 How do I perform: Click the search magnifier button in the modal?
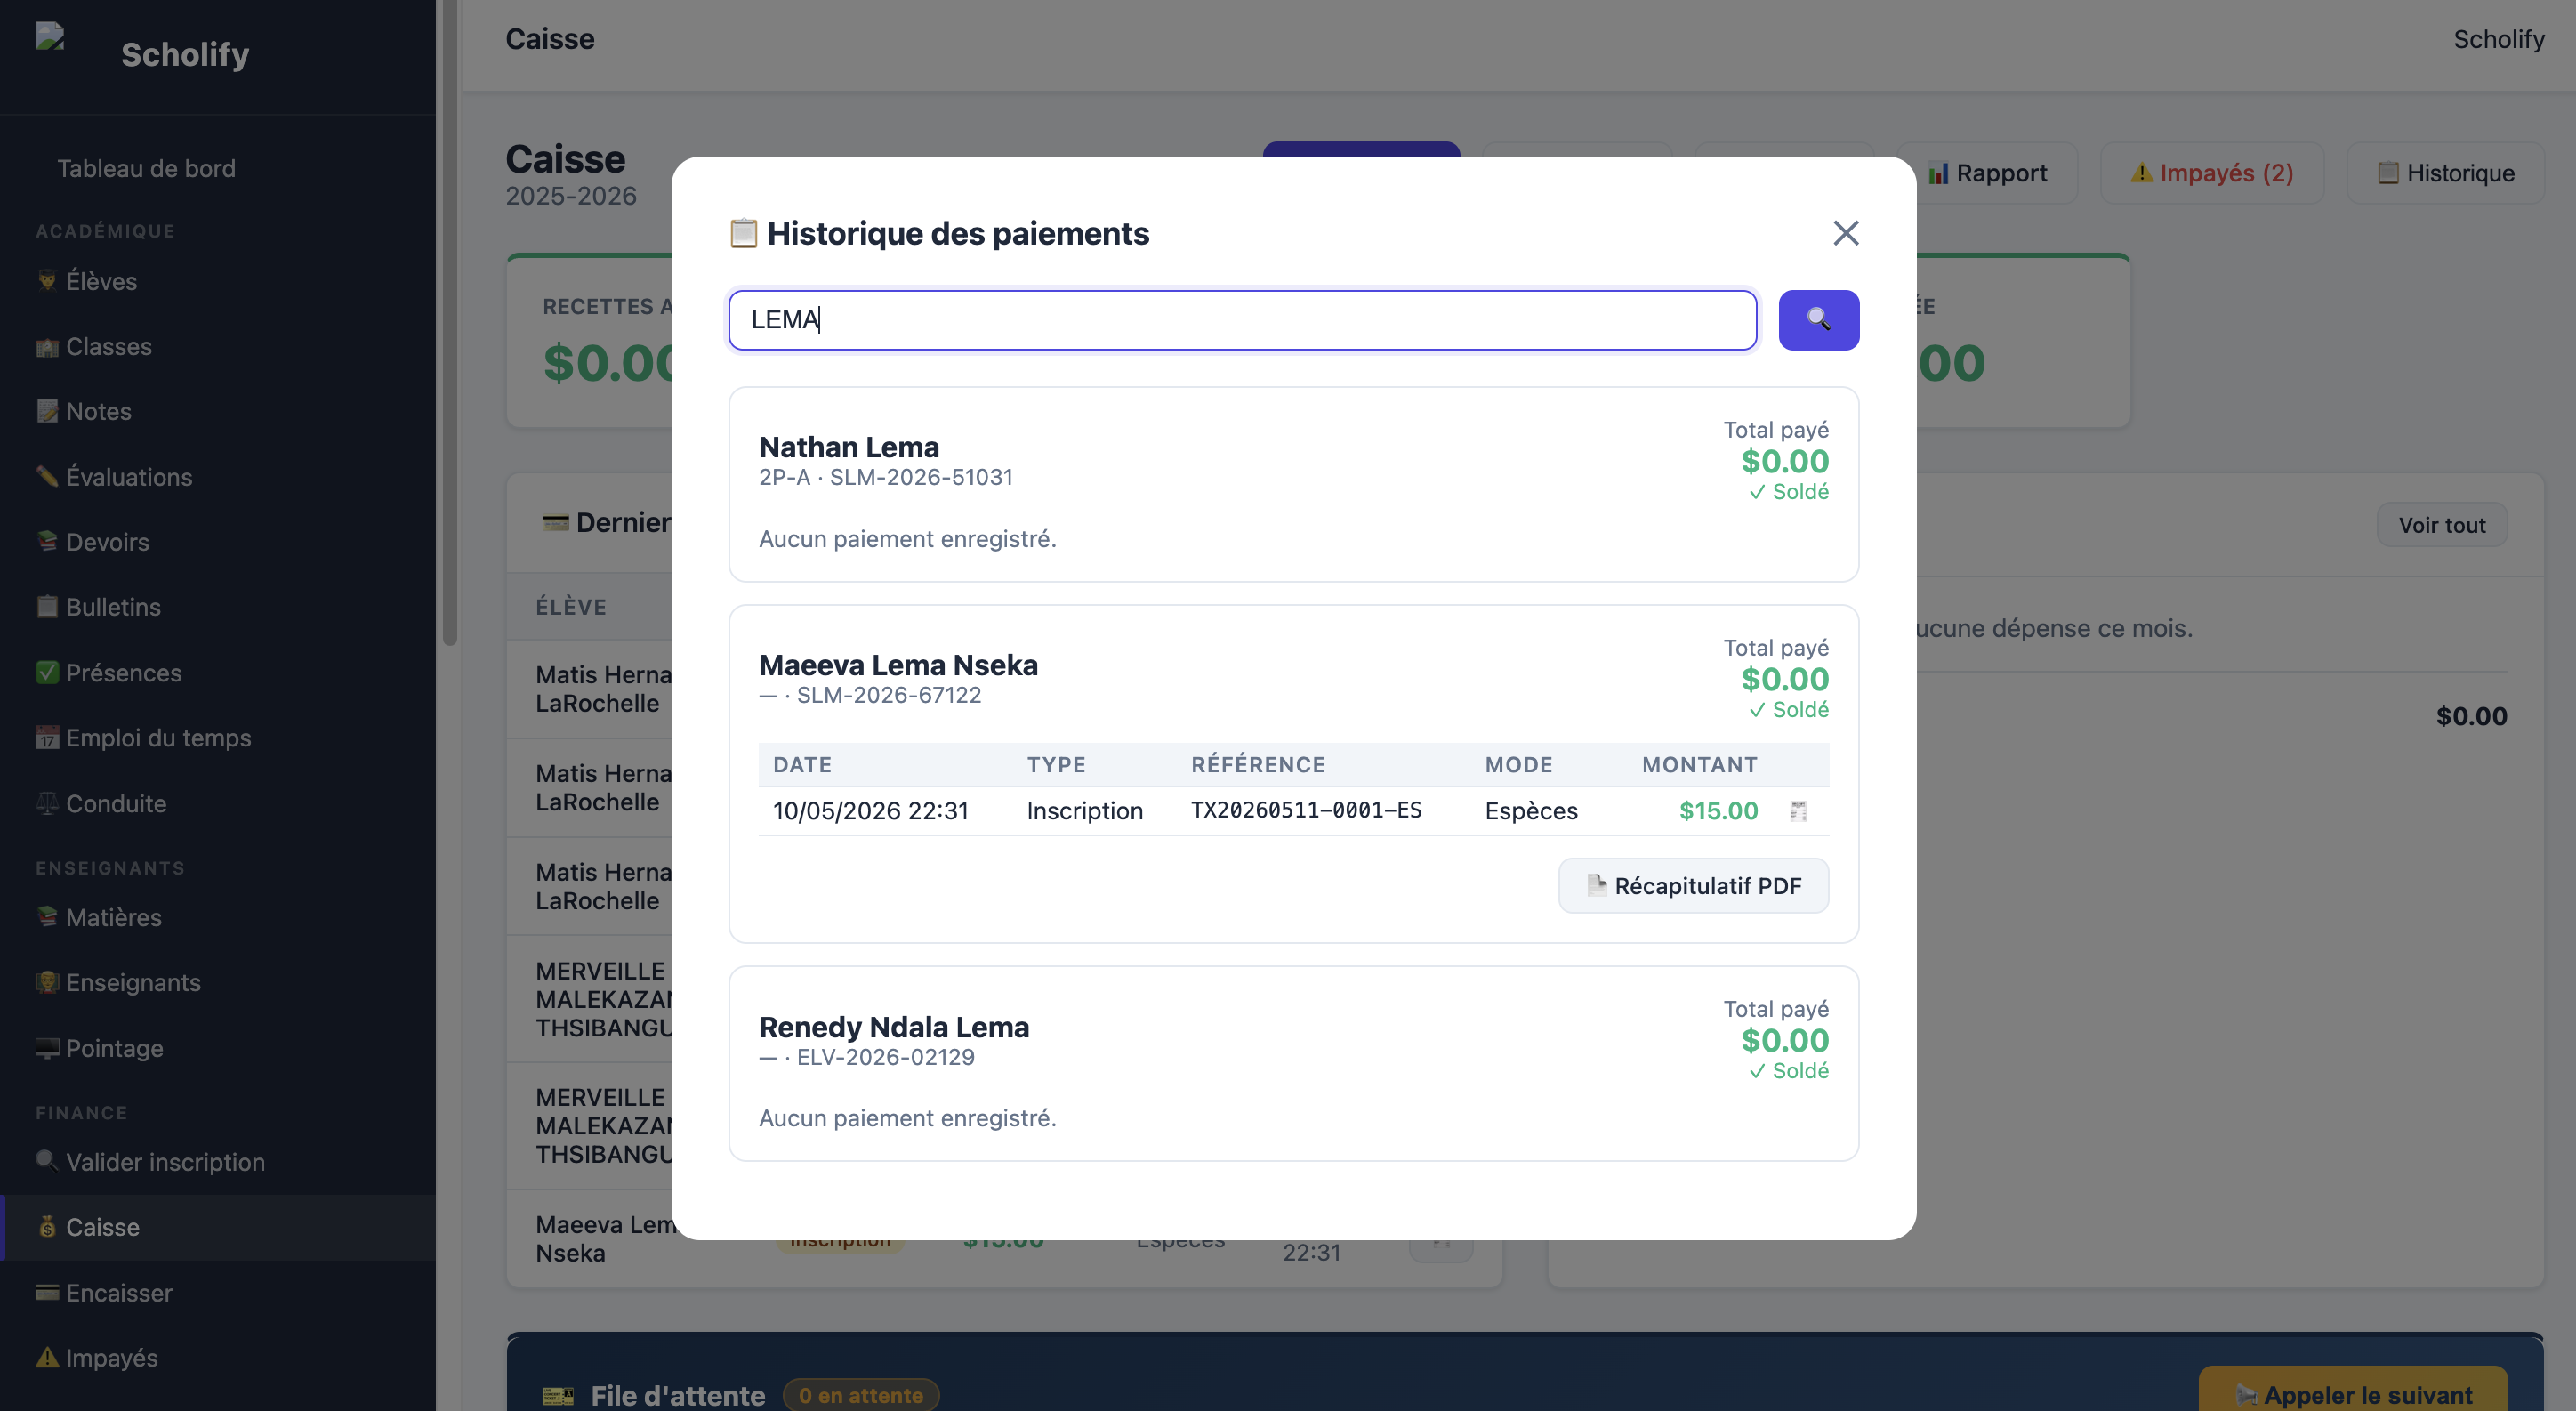(x=1818, y=320)
